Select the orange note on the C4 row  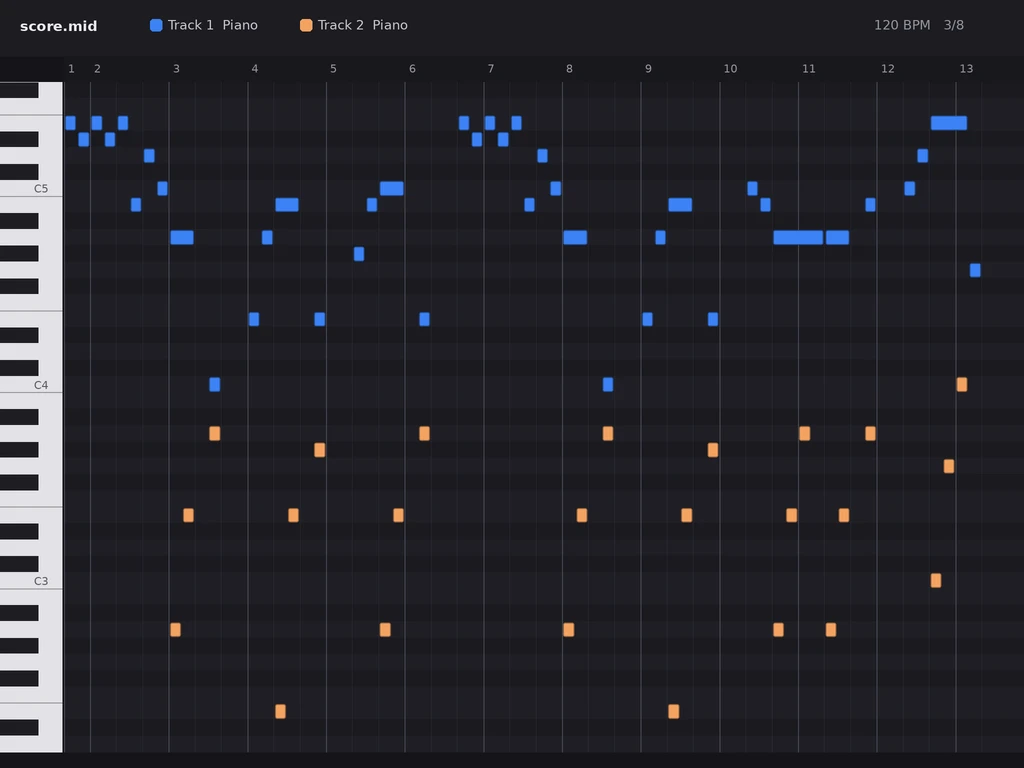(962, 385)
